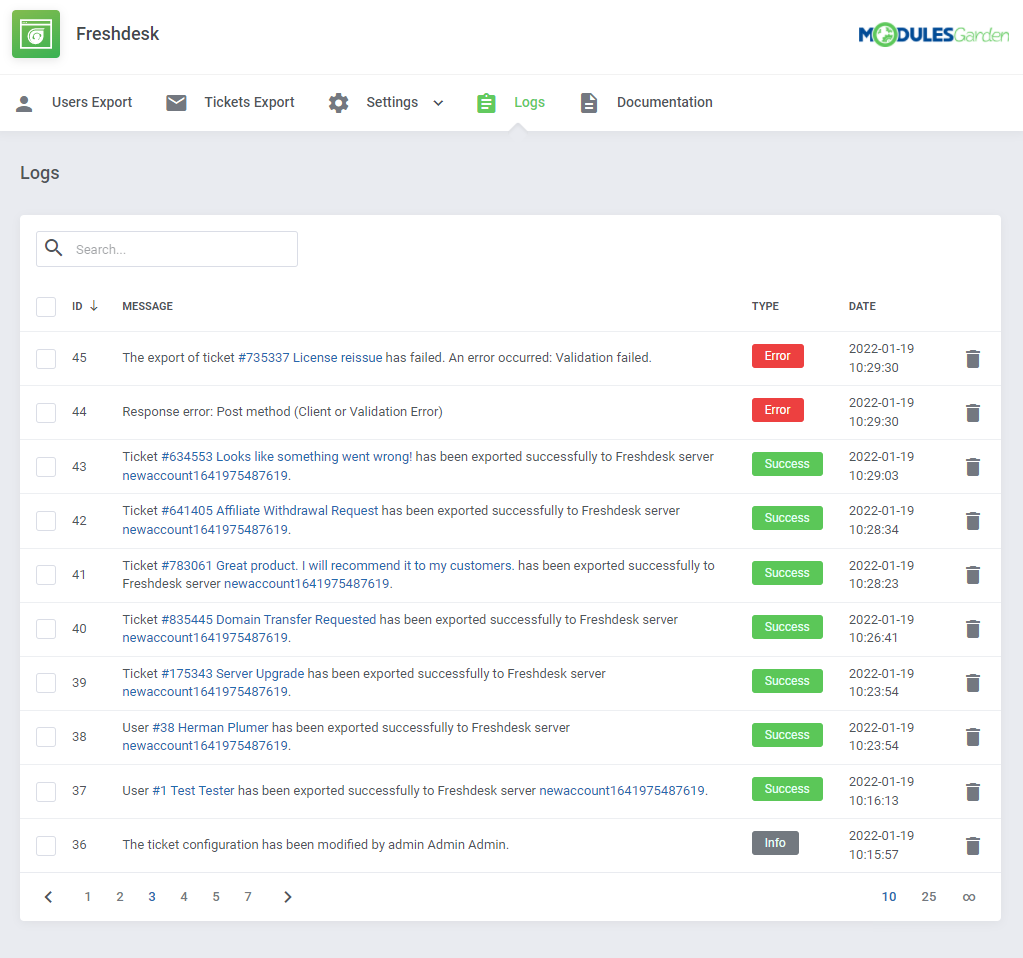Go to page 1
Screen dimensions: 1023x958
87,897
